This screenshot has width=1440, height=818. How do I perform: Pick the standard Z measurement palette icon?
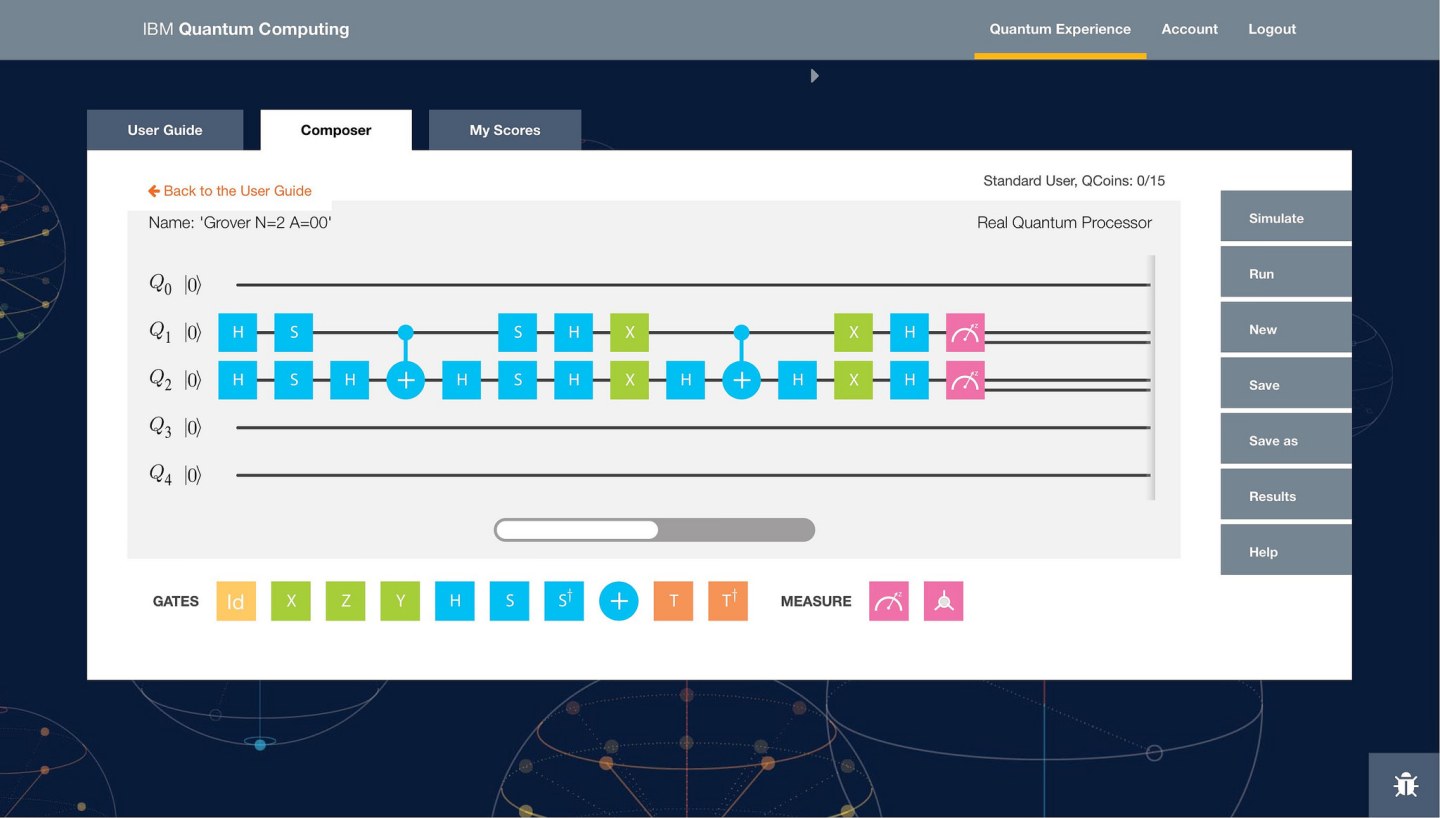pyautogui.click(x=888, y=601)
